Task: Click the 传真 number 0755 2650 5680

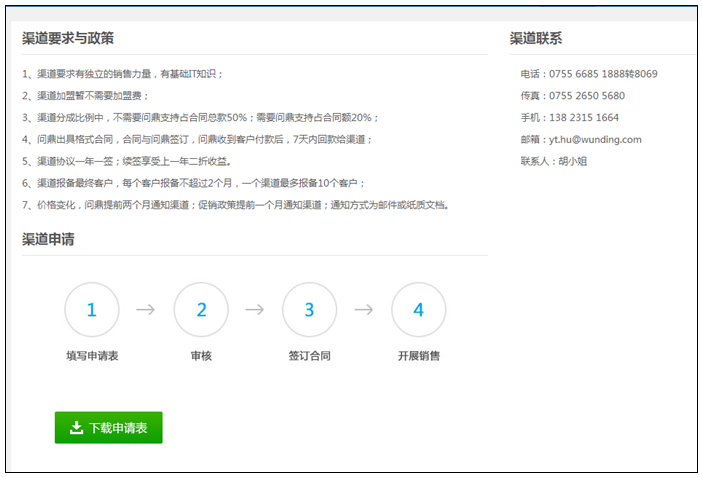Action: (586, 96)
